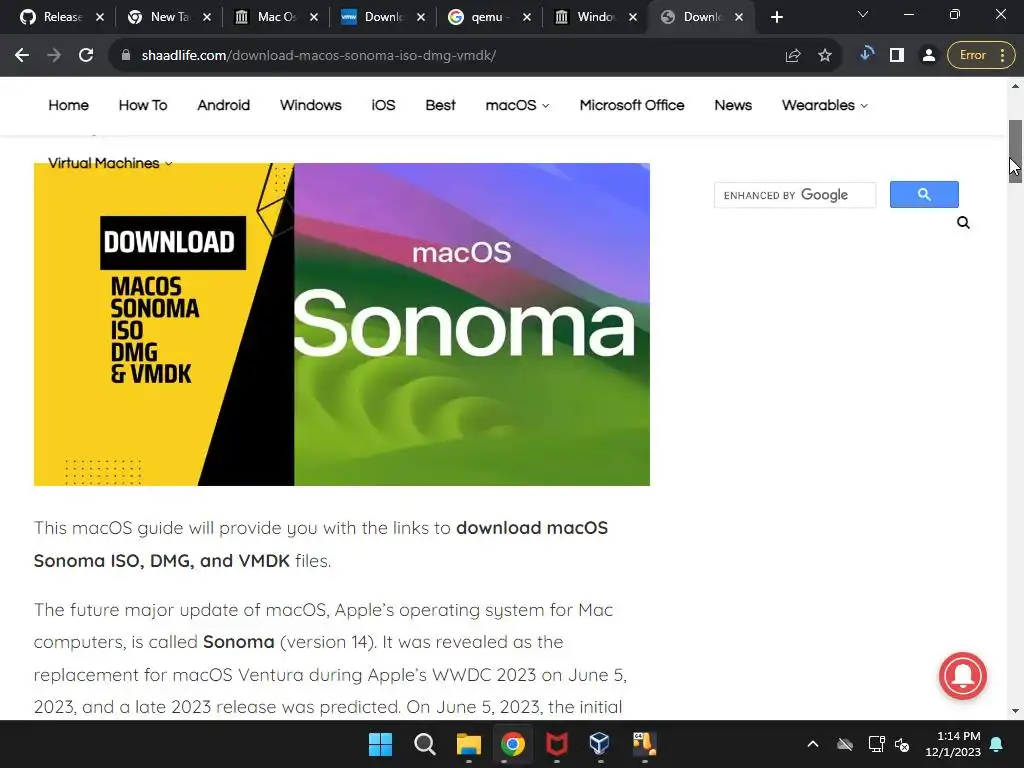The width and height of the screenshot is (1024, 768).
Task: Open the tab search chevron
Action: pyautogui.click(x=863, y=14)
